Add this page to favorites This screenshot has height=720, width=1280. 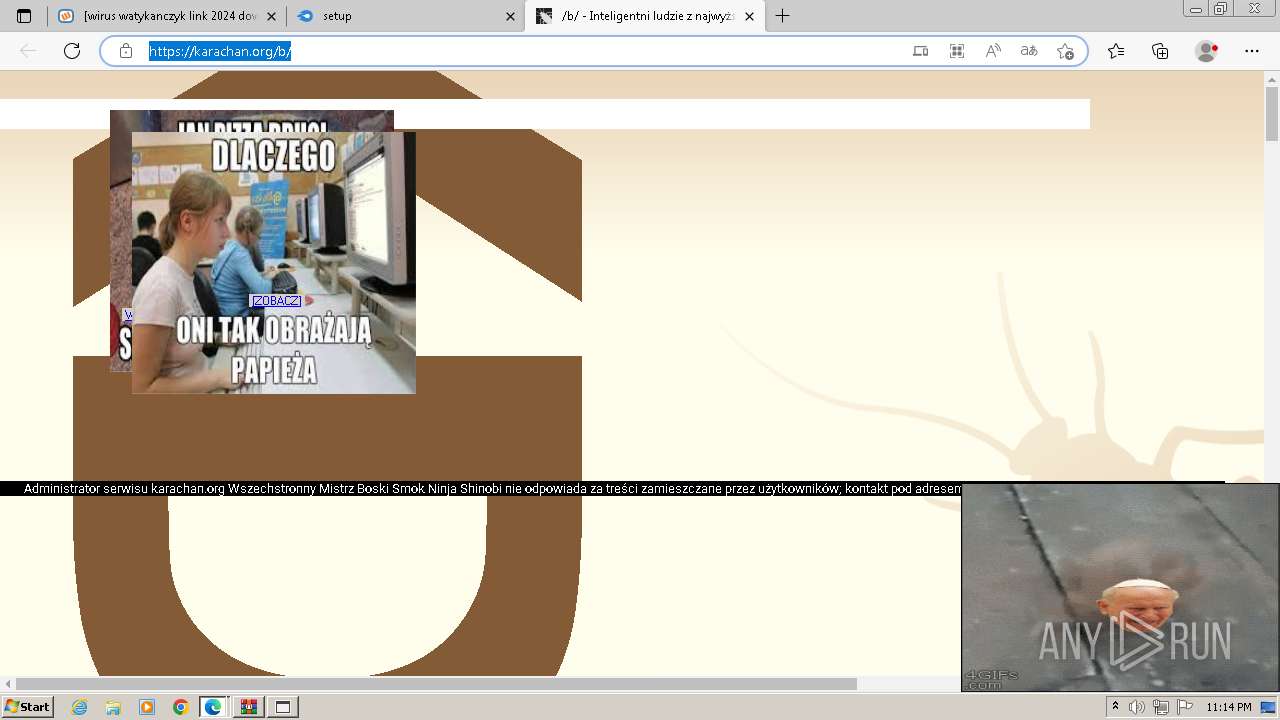click(x=1065, y=51)
